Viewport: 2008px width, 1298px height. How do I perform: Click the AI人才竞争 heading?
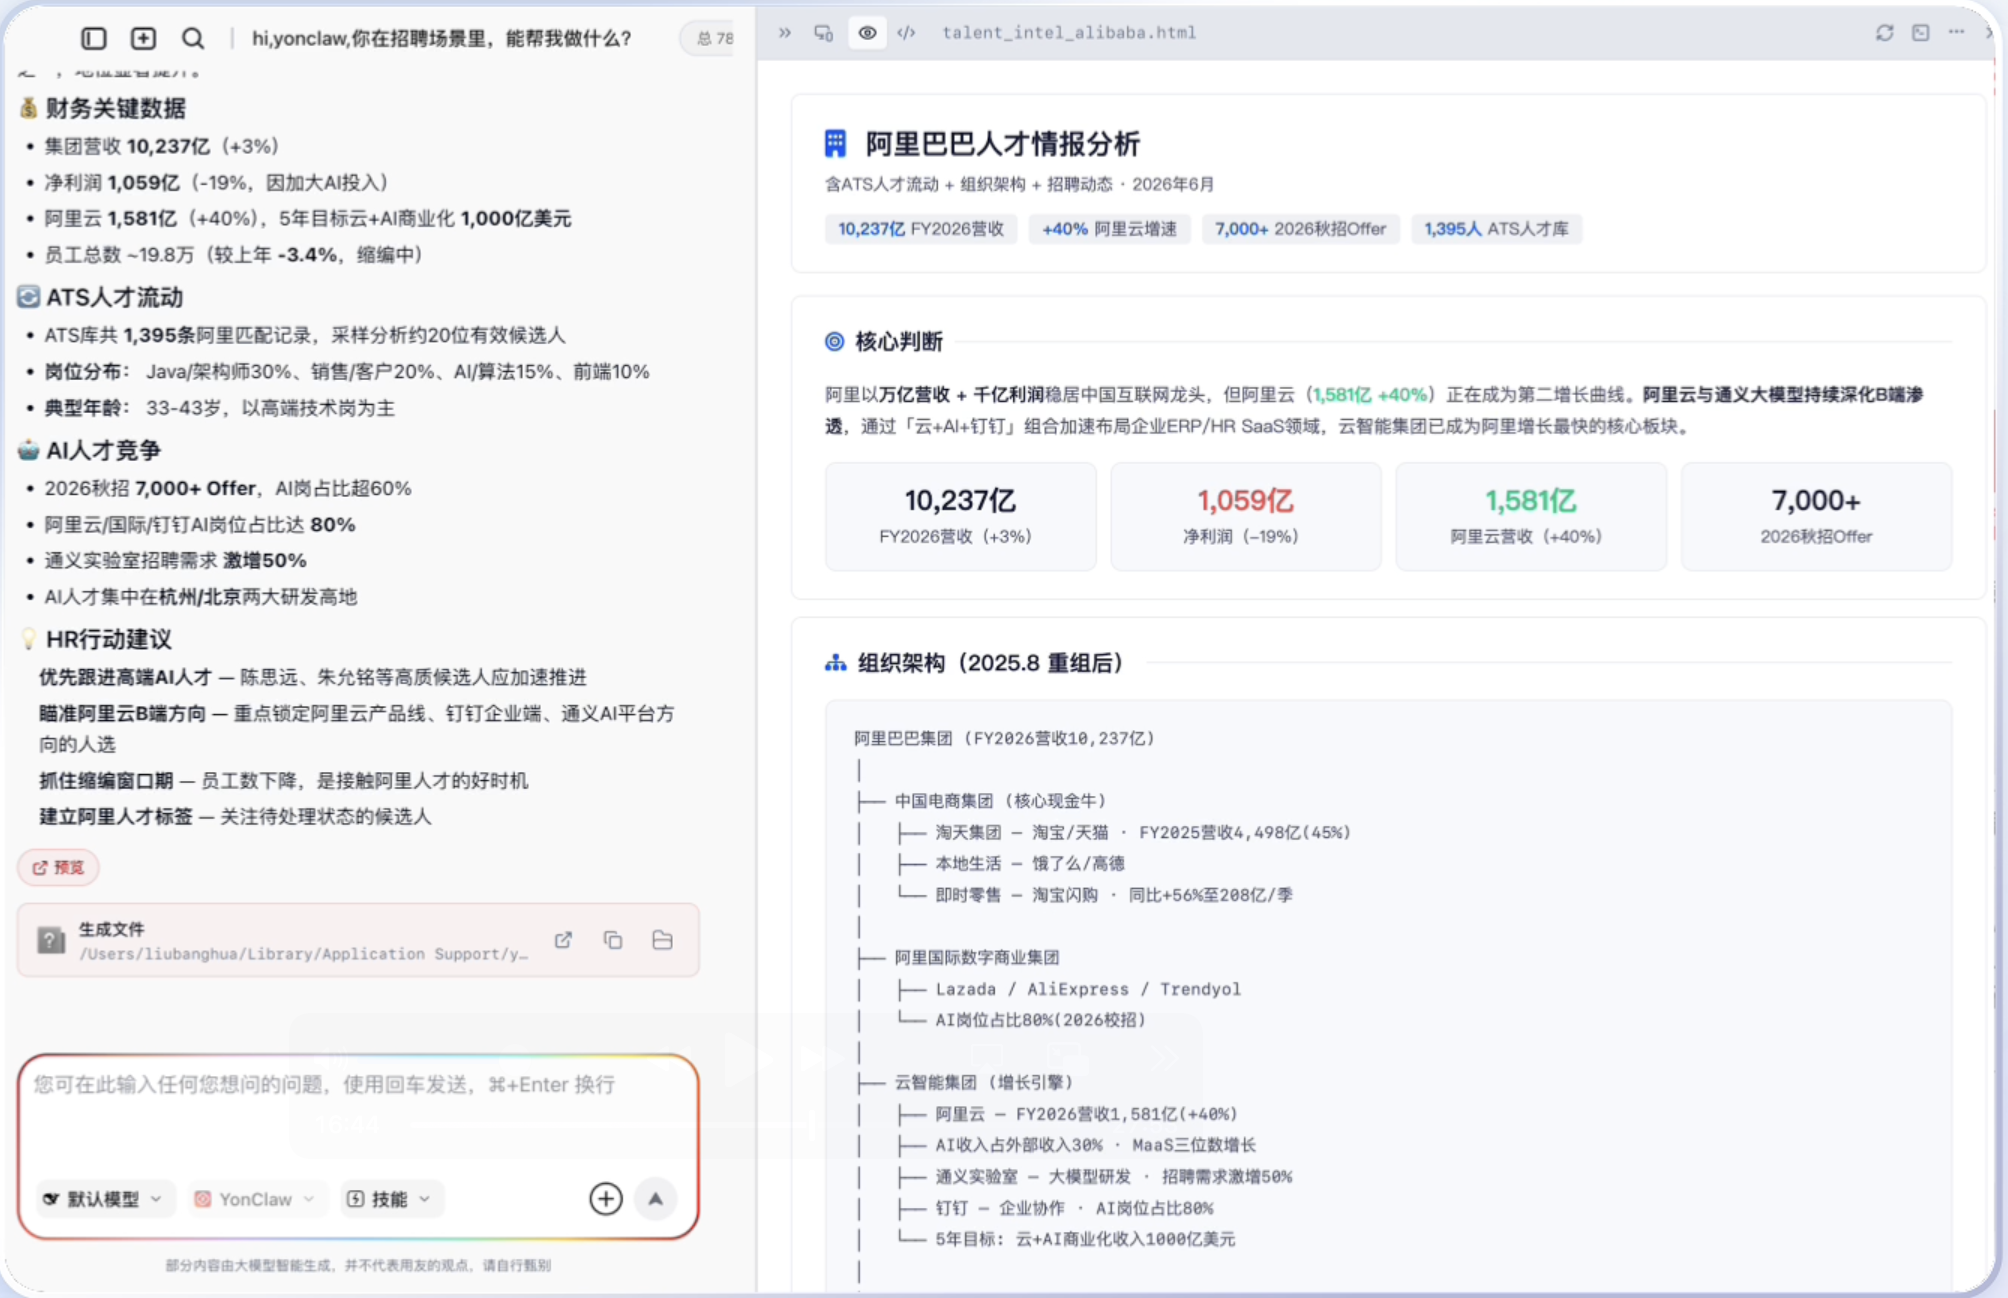click(x=103, y=450)
